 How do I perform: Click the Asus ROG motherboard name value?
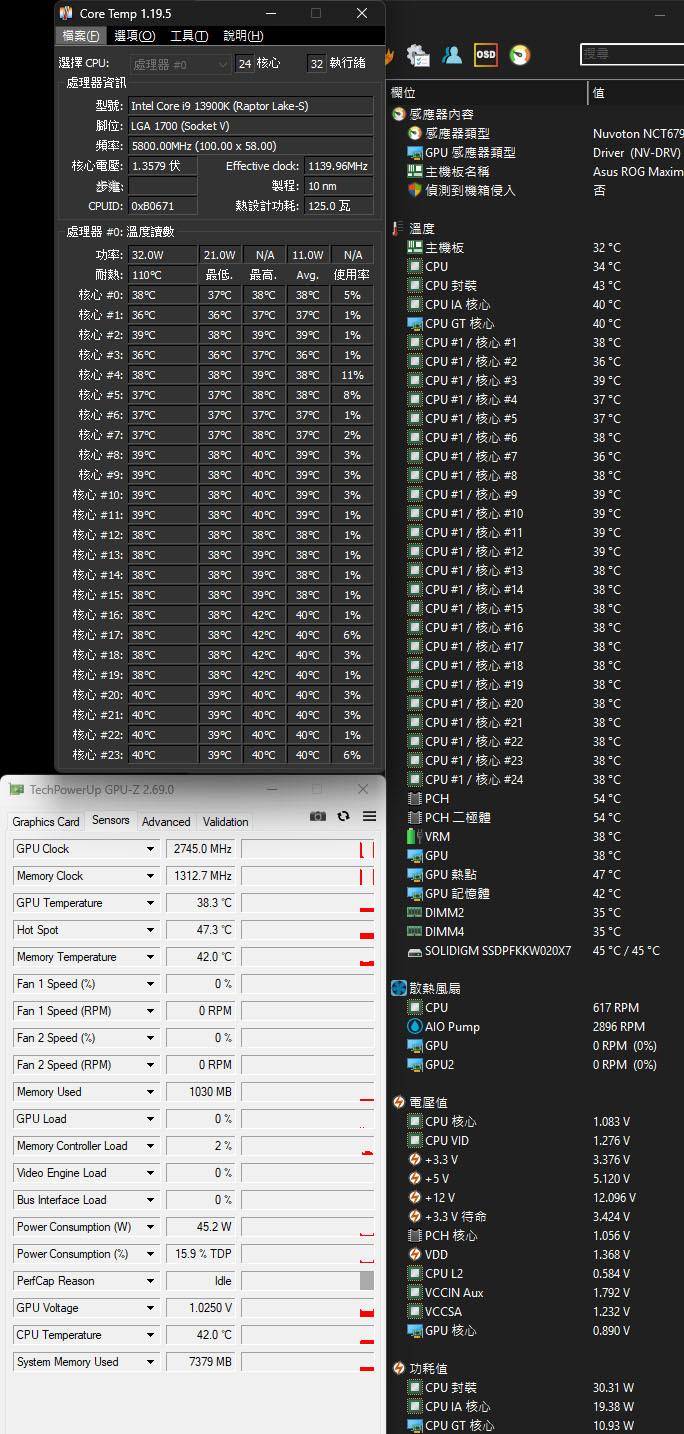pos(638,172)
